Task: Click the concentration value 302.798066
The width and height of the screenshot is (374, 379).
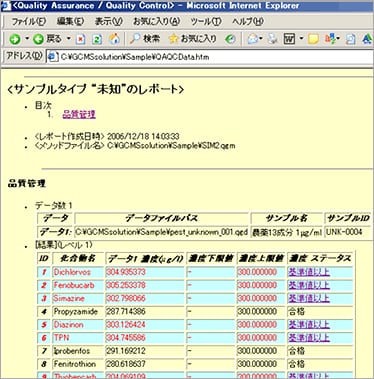Action: (x=126, y=298)
